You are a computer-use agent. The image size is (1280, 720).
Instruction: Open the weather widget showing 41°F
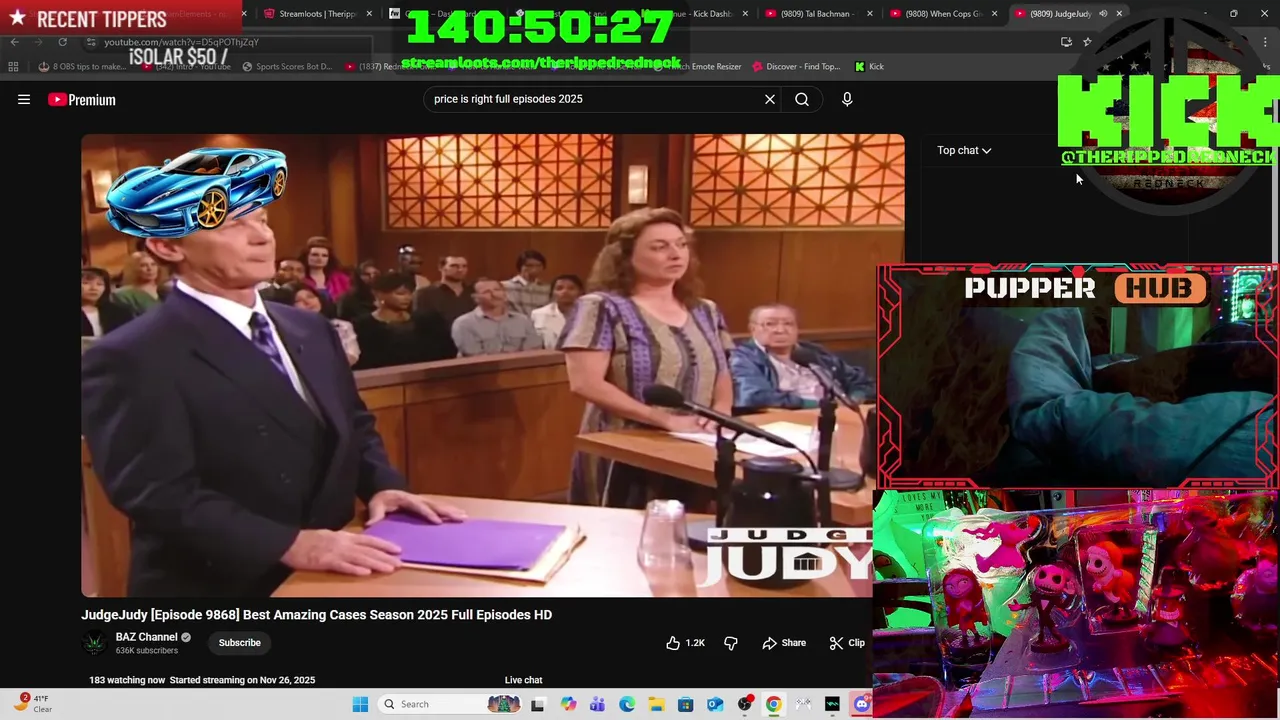point(33,704)
